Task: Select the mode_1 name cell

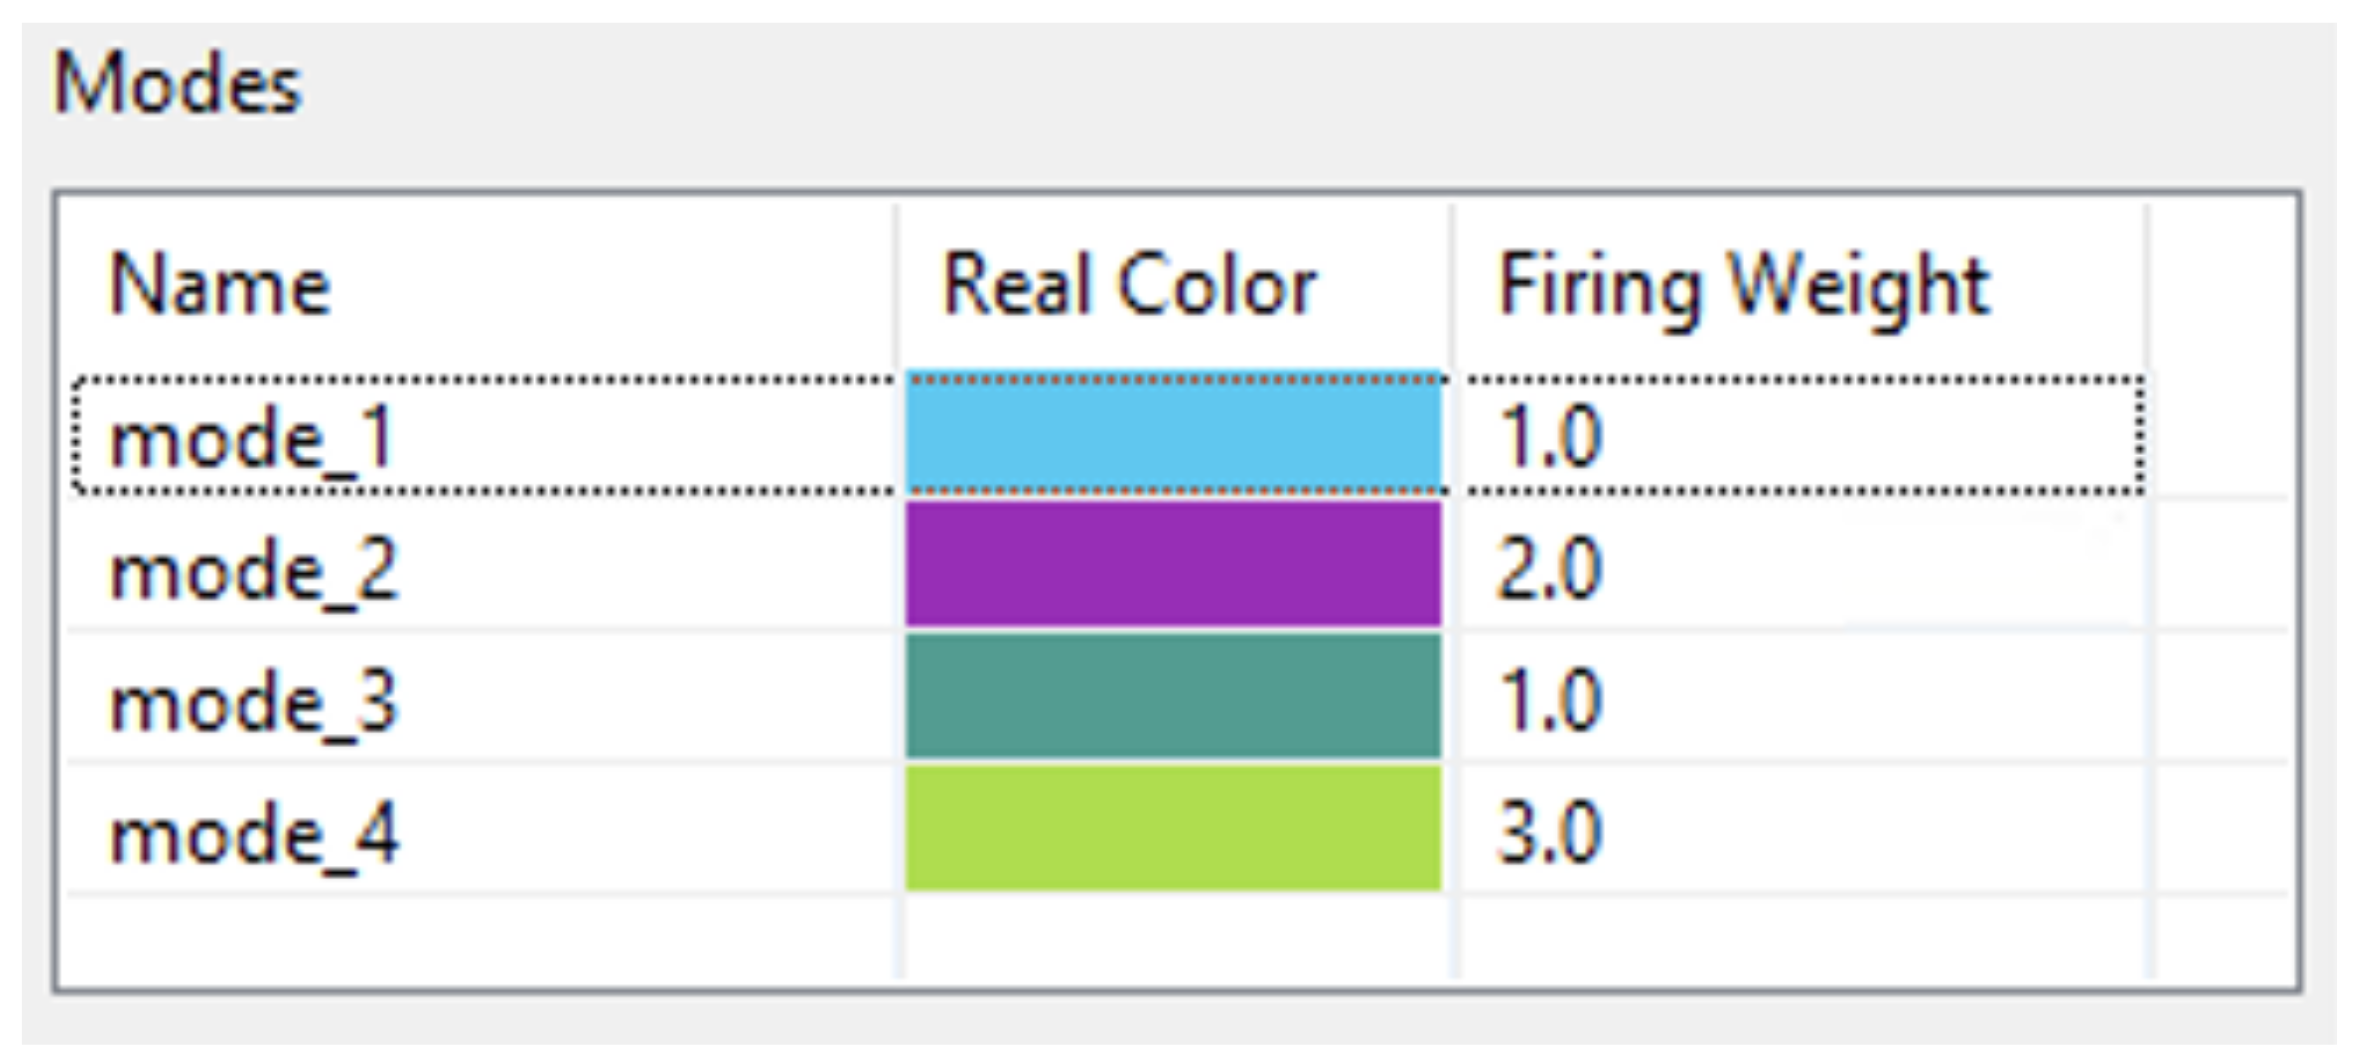Action: pos(252,438)
